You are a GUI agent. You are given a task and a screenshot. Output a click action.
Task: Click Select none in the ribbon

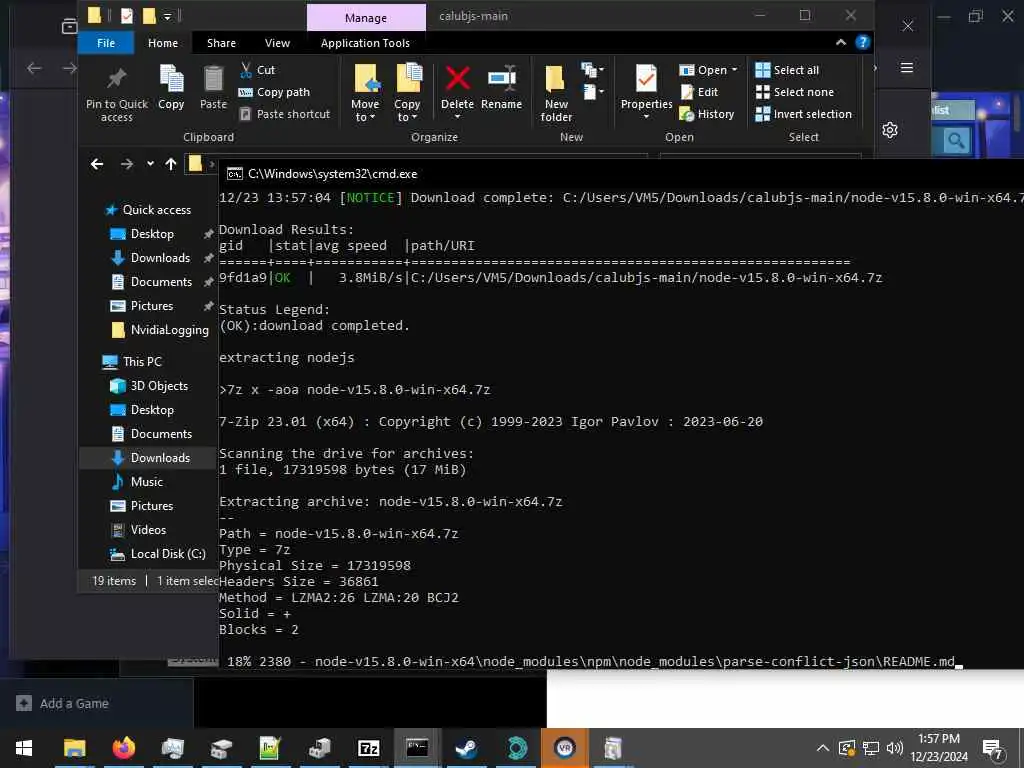794,92
